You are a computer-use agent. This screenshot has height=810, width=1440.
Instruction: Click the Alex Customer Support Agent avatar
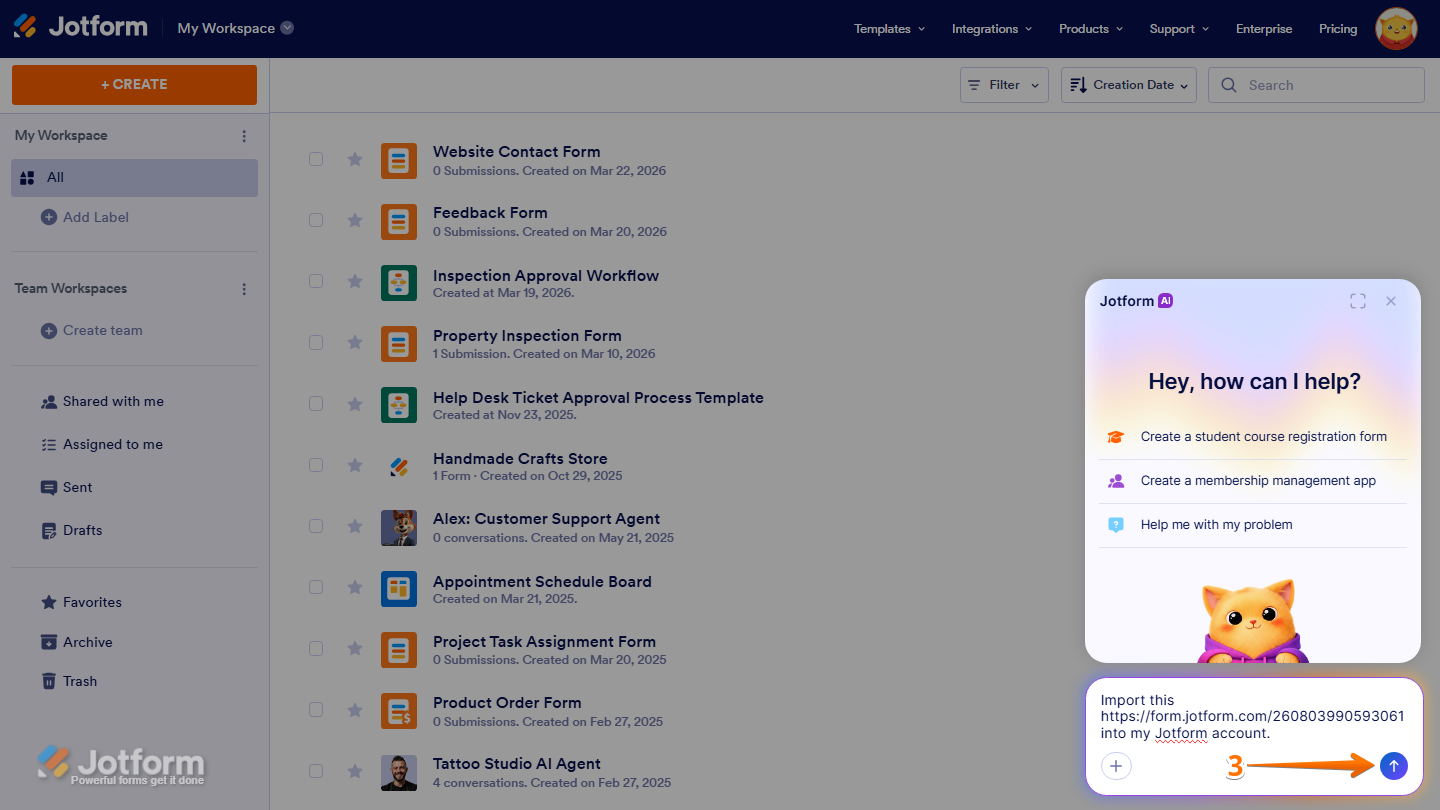pos(399,528)
